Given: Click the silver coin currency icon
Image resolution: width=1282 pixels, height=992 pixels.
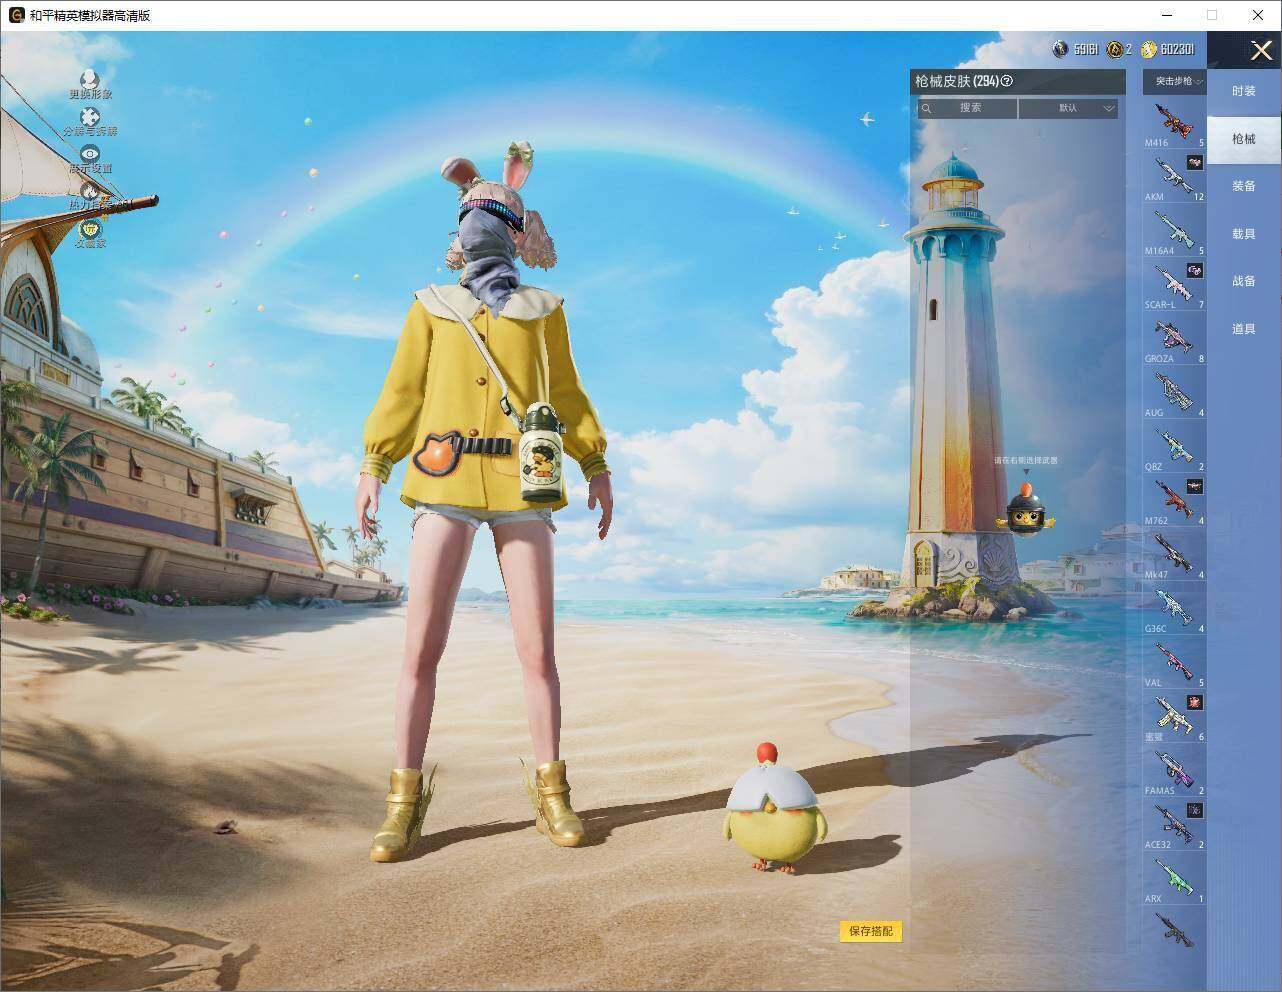Looking at the screenshot, I should (x=1061, y=49).
